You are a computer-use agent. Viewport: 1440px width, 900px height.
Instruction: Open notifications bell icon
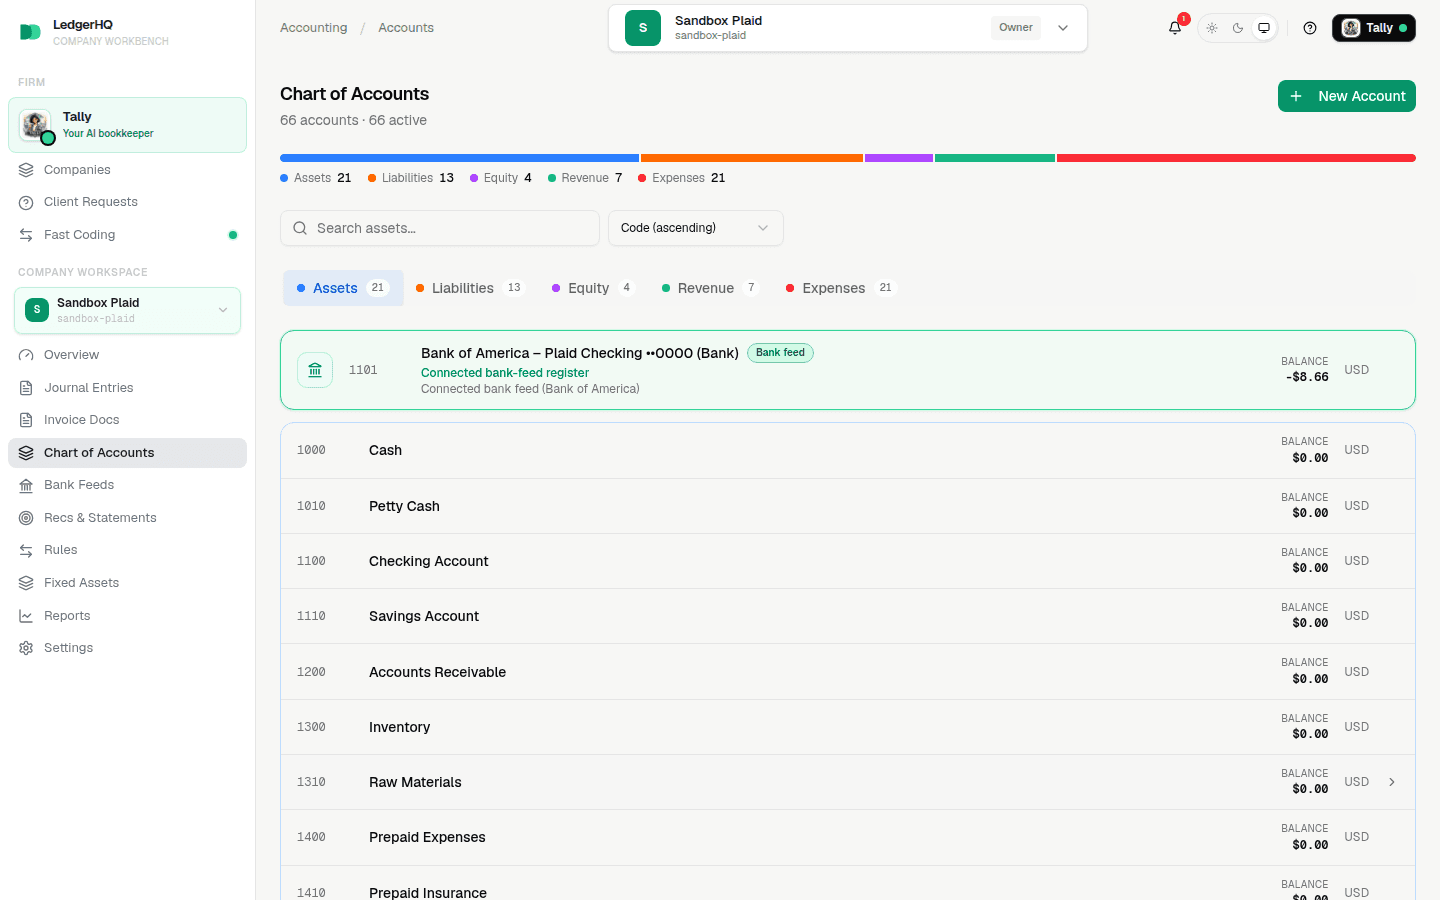[x=1175, y=28]
